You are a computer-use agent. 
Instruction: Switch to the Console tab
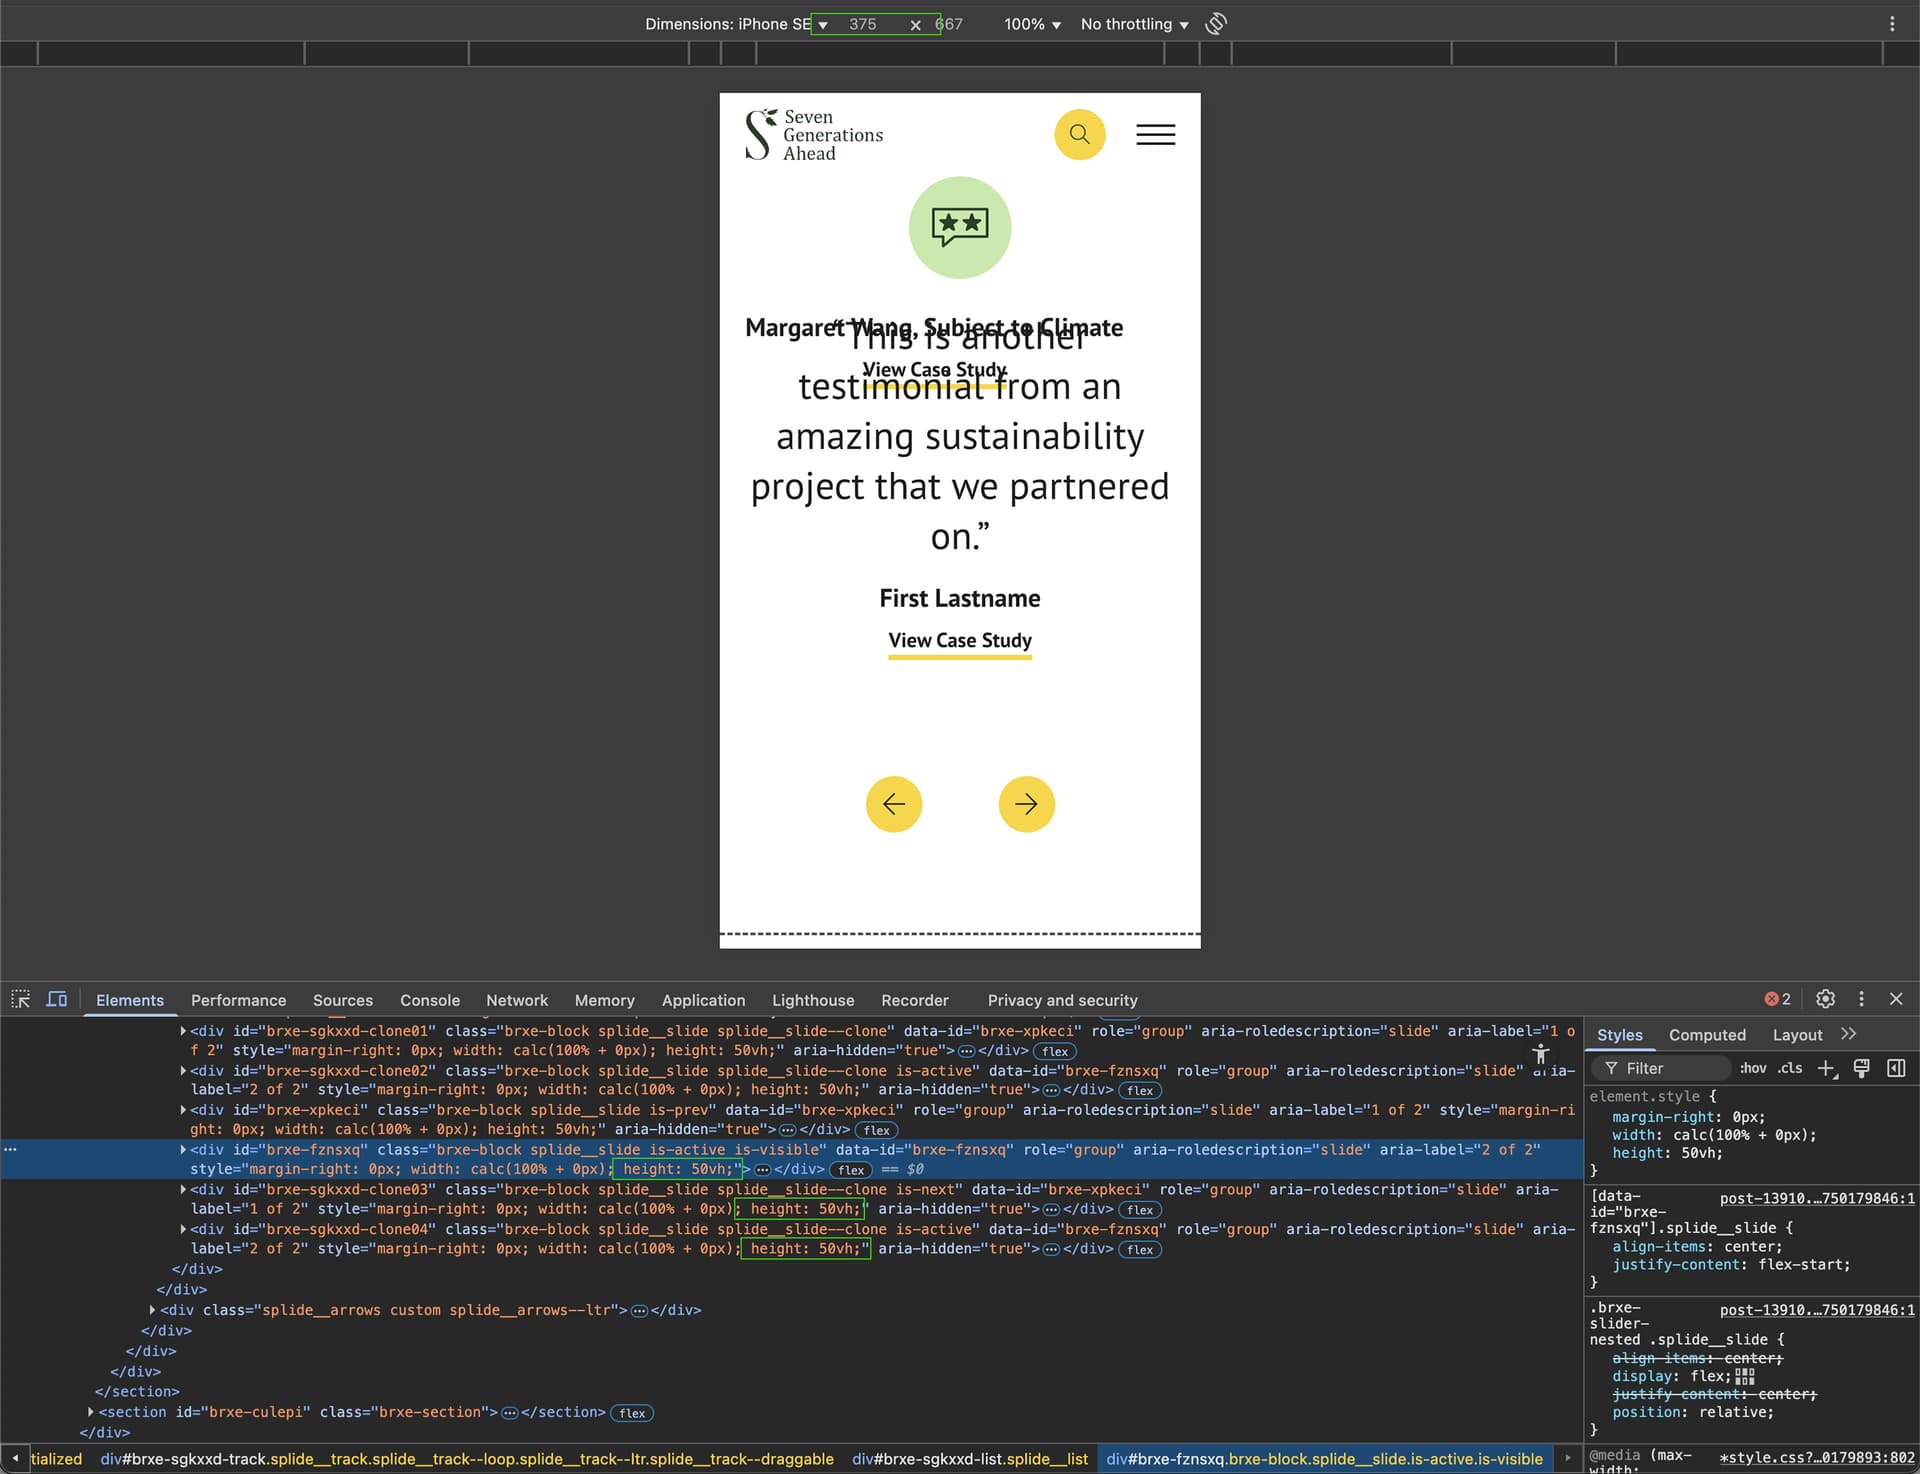coord(430,1000)
